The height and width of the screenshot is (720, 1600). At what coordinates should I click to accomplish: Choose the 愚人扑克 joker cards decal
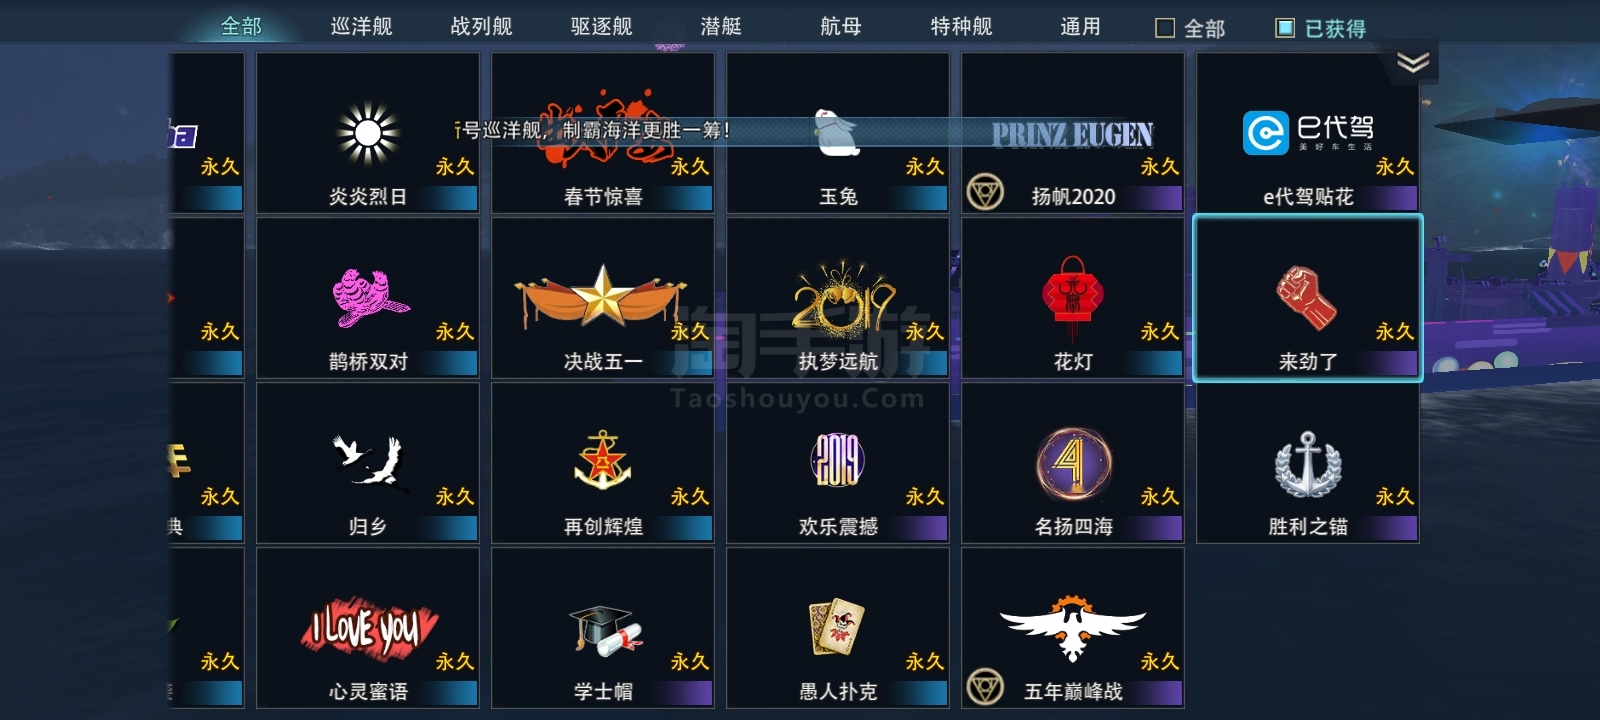click(838, 628)
